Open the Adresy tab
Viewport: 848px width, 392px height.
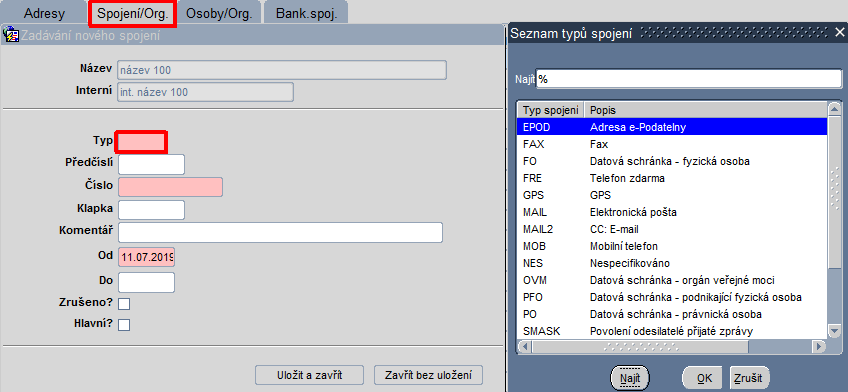[43, 14]
